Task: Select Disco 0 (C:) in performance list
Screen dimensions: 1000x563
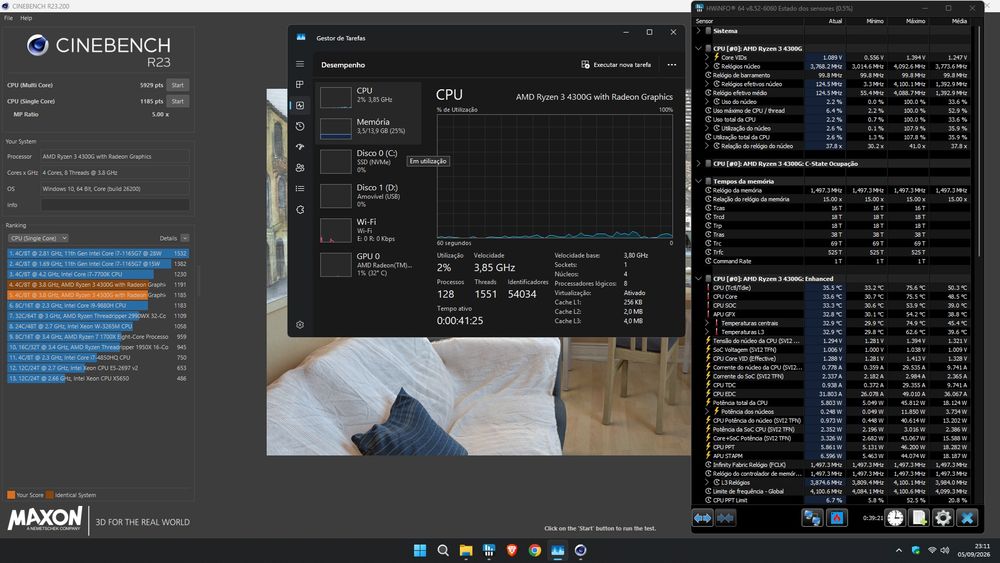Action: pyautogui.click(x=369, y=161)
